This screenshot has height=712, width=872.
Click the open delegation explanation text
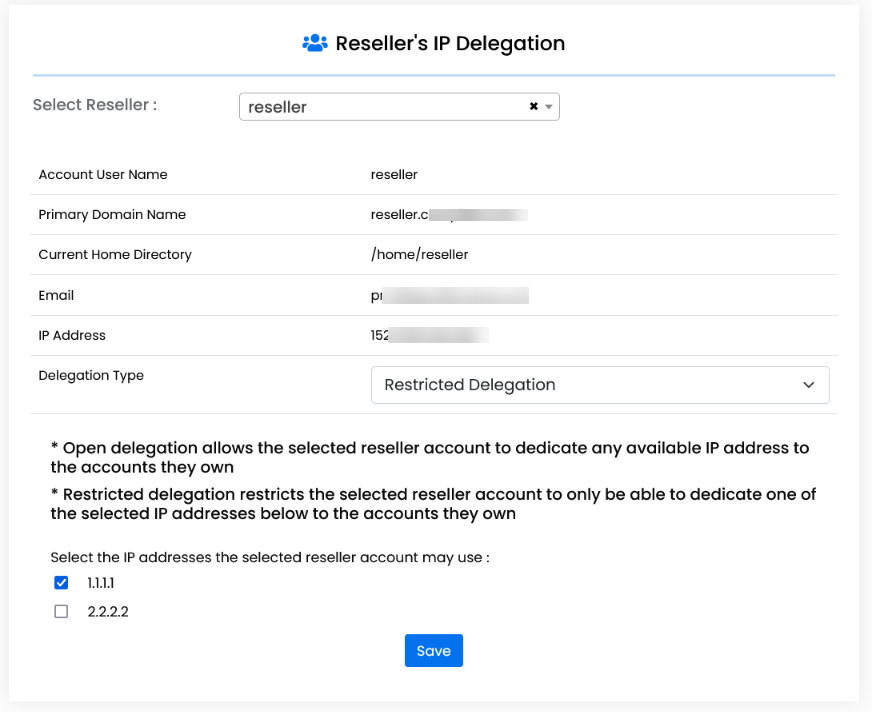[x=430, y=457]
